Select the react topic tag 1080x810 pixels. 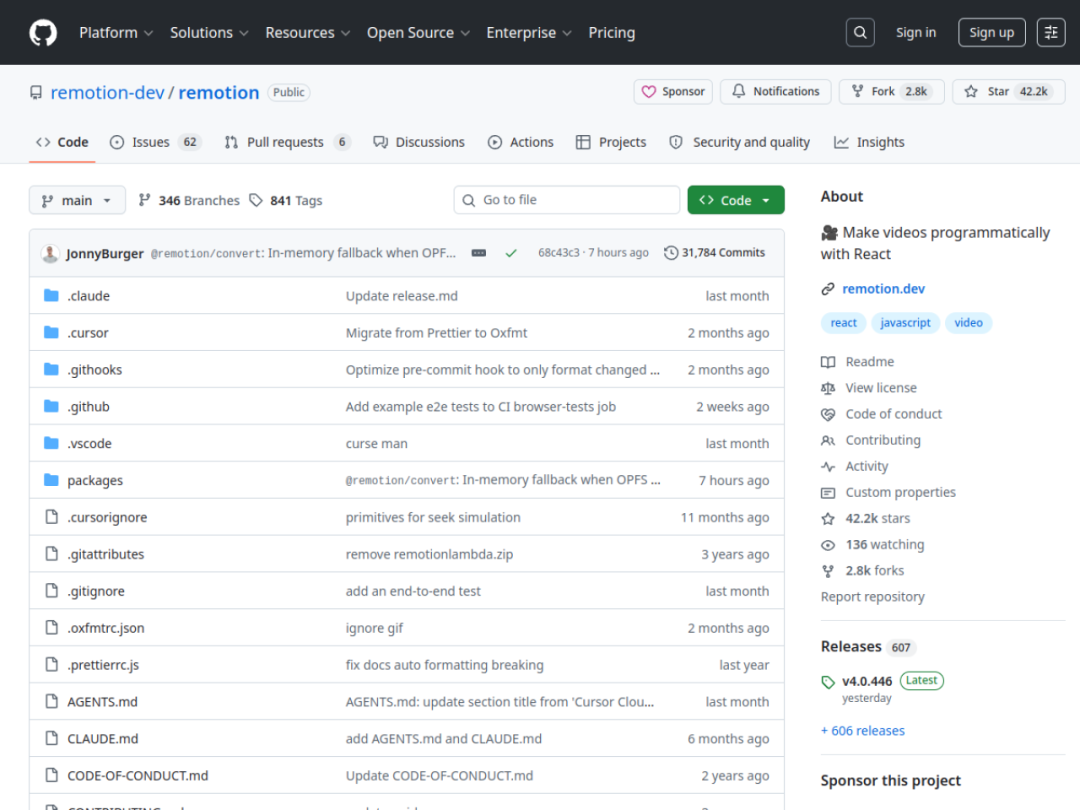click(843, 322)
